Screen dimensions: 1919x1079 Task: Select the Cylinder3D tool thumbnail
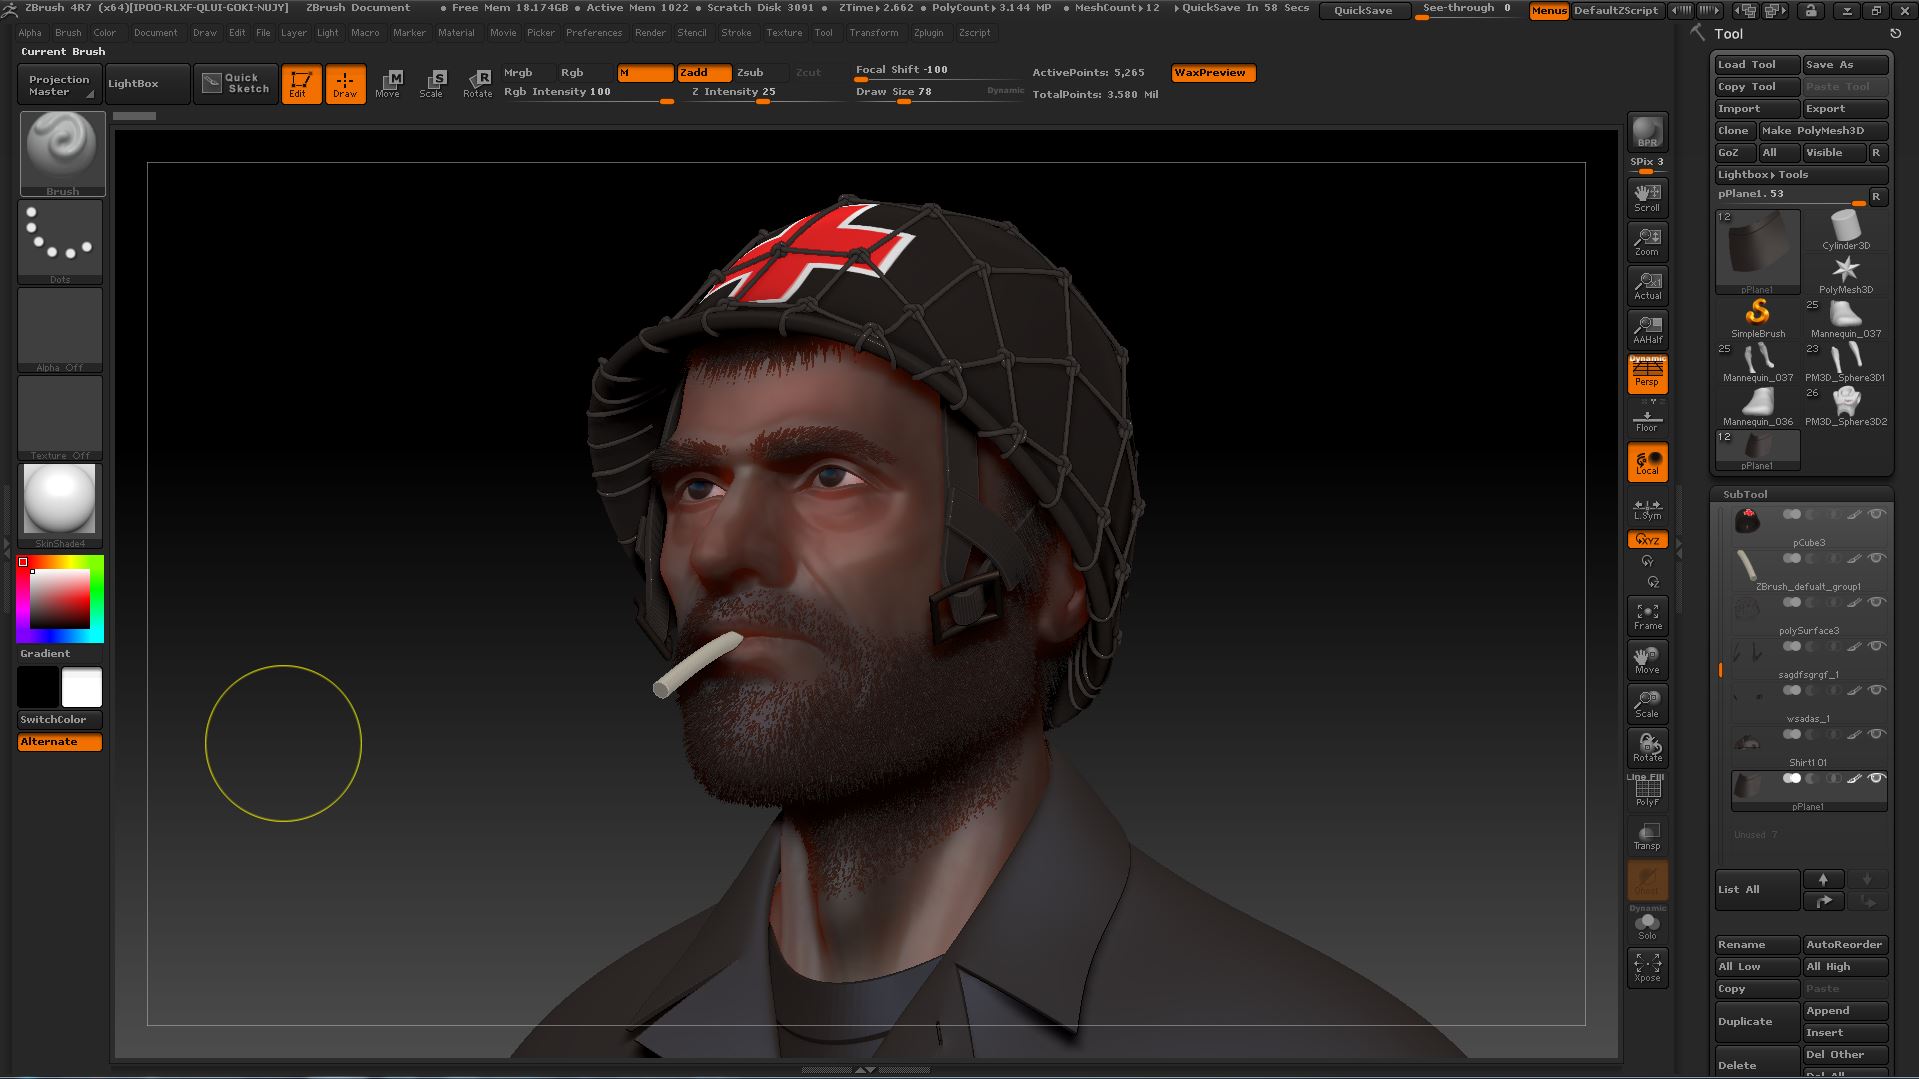pos(1845,230)
